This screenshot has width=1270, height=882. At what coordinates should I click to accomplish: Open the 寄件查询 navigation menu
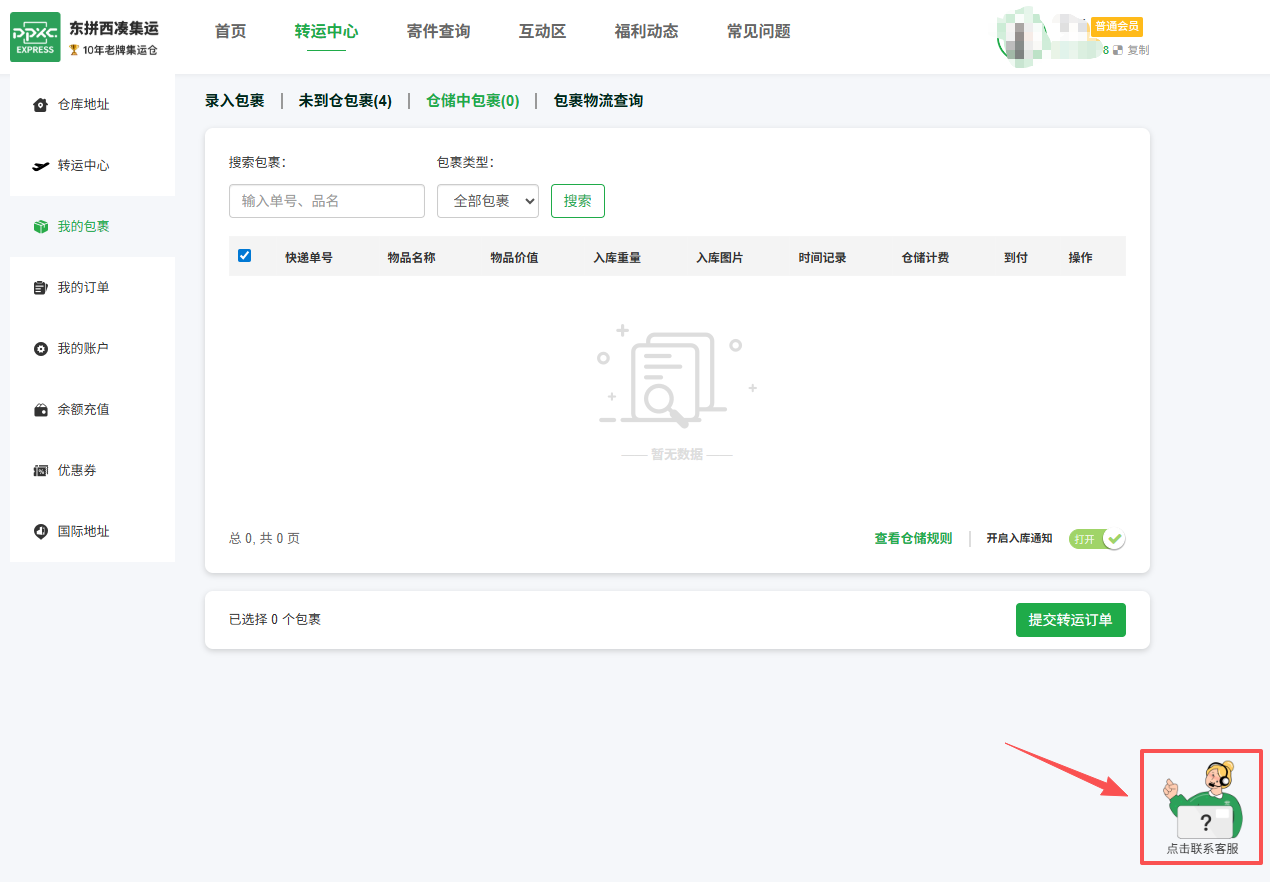tap(438, 31)
